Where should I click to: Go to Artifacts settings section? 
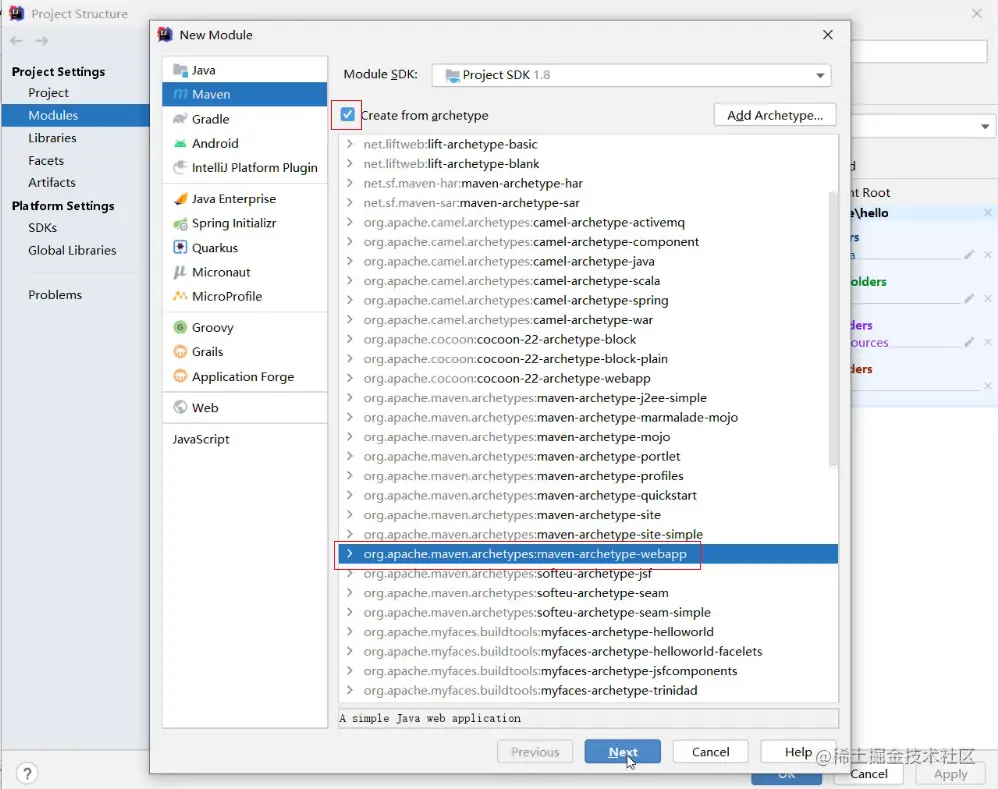coord(52,183)
